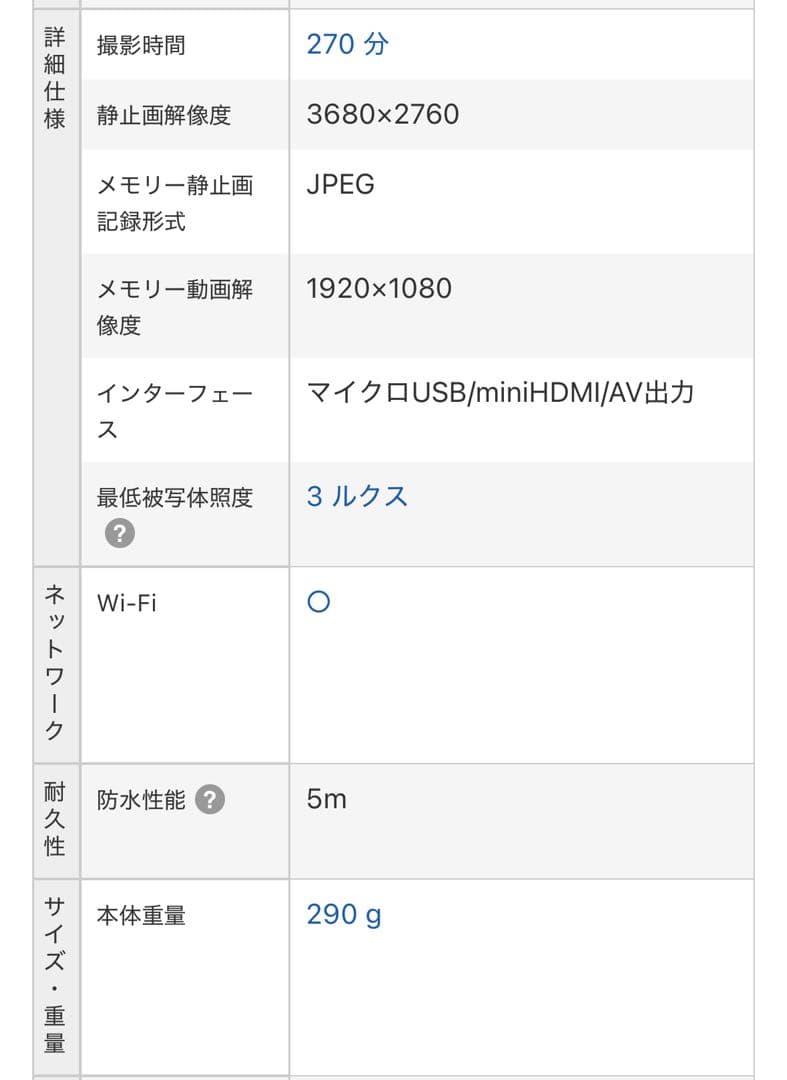The height and width of the screenshot is (1080, 787).
Task: Click the 1920×1080 video resolution value
Action: click(383, 289)
